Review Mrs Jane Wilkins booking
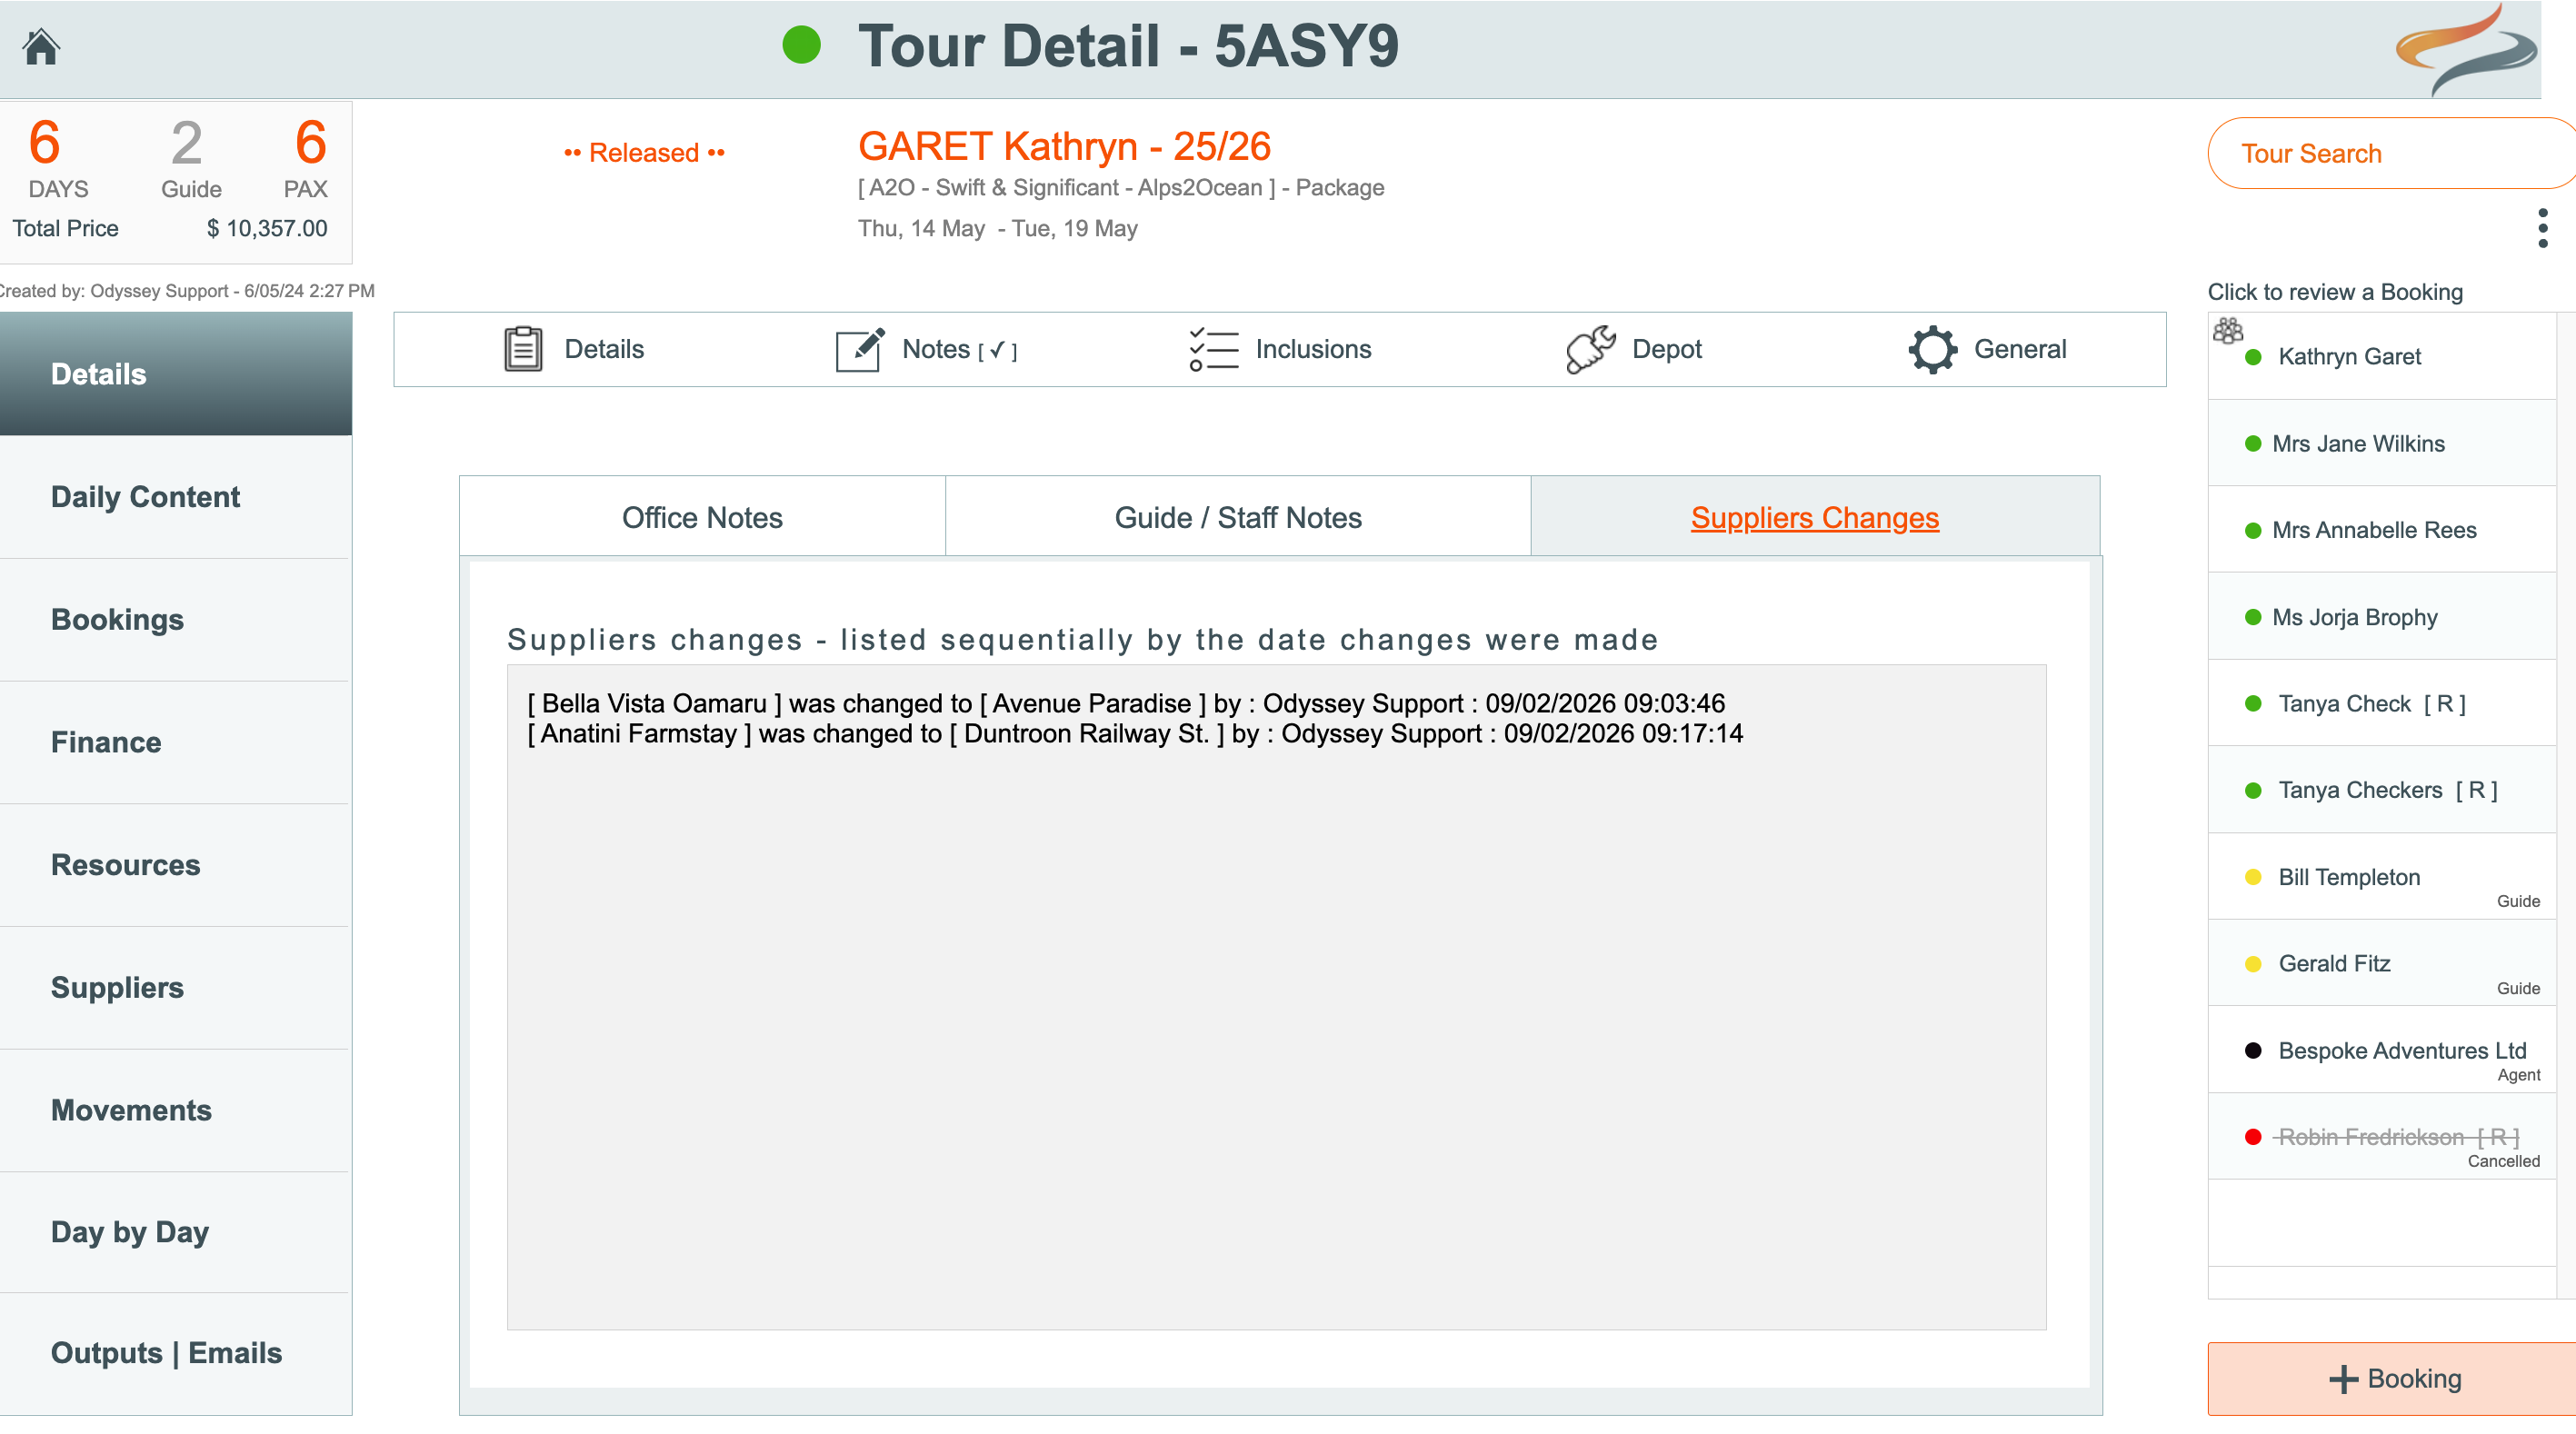2576x1434 pixels. point(2357,443)
